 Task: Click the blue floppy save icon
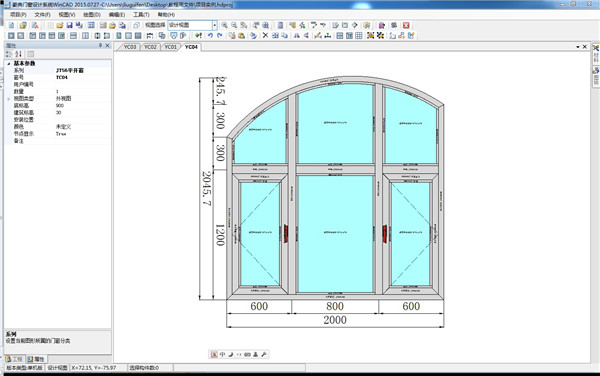tap(69, 25)
